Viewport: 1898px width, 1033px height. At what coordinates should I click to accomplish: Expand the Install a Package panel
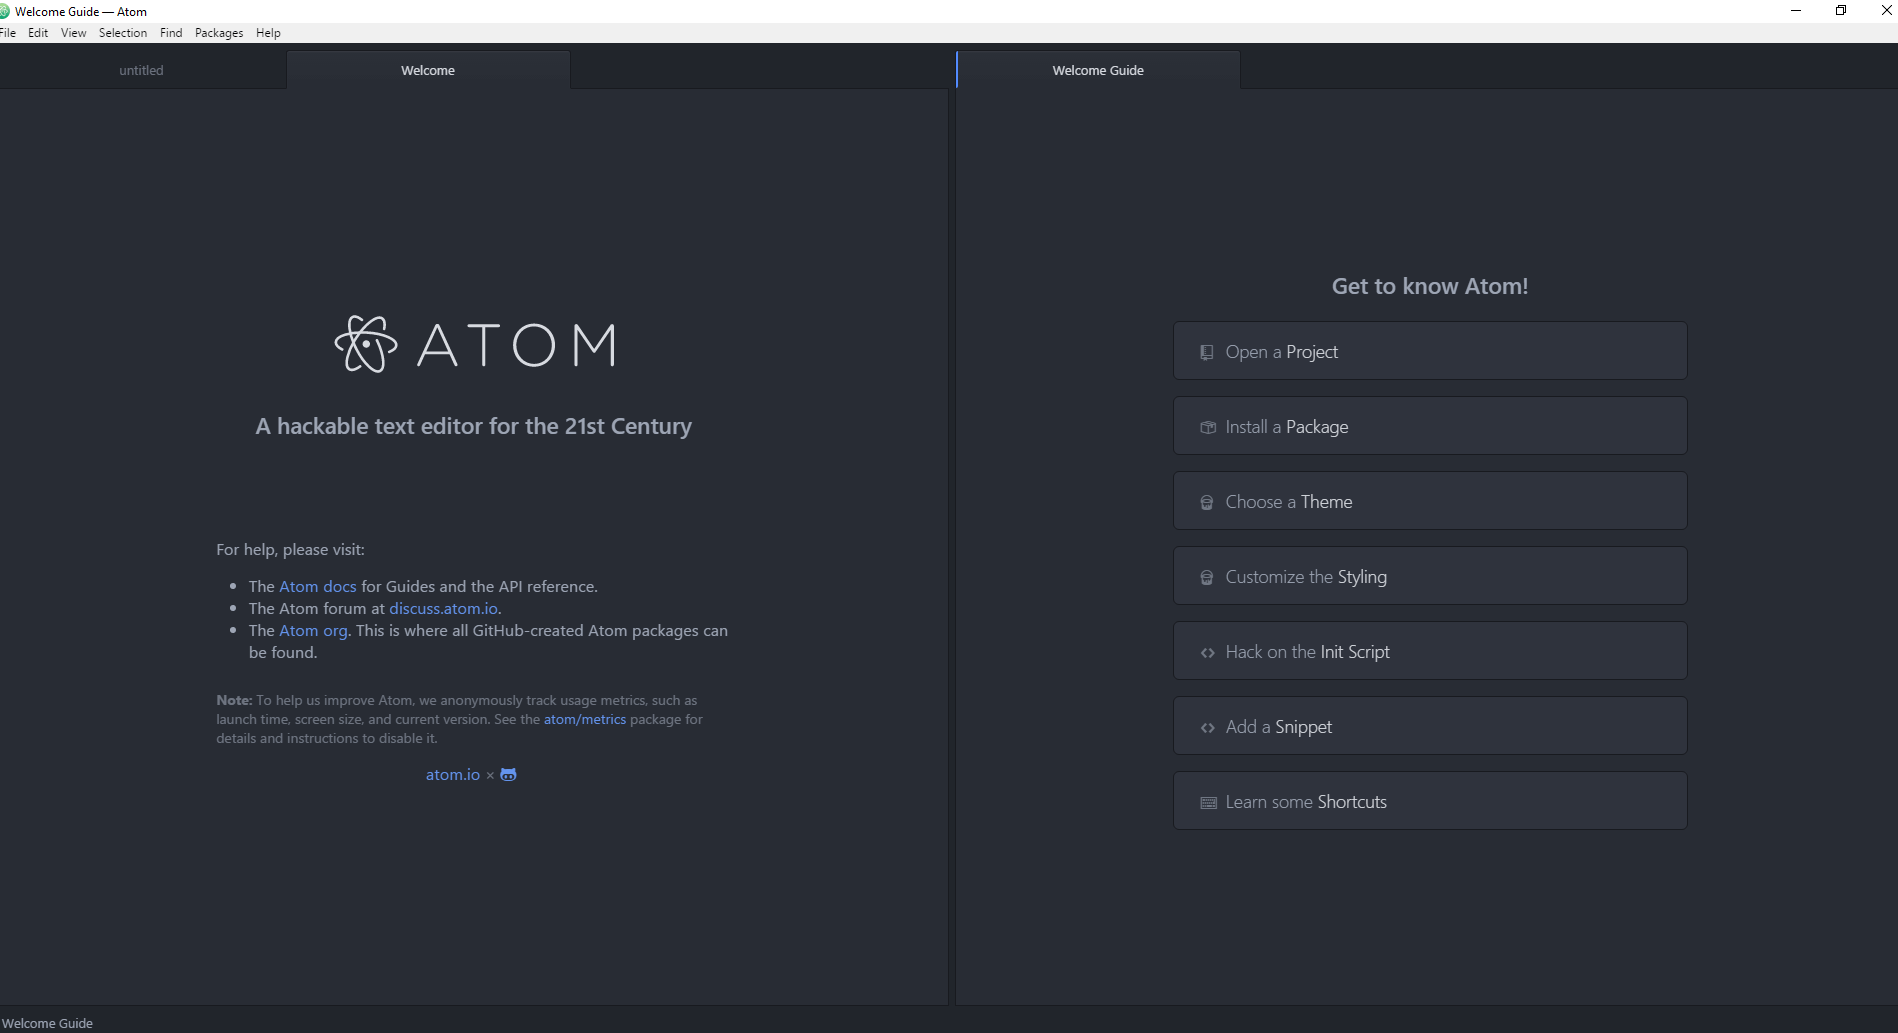pos(1428,426)
